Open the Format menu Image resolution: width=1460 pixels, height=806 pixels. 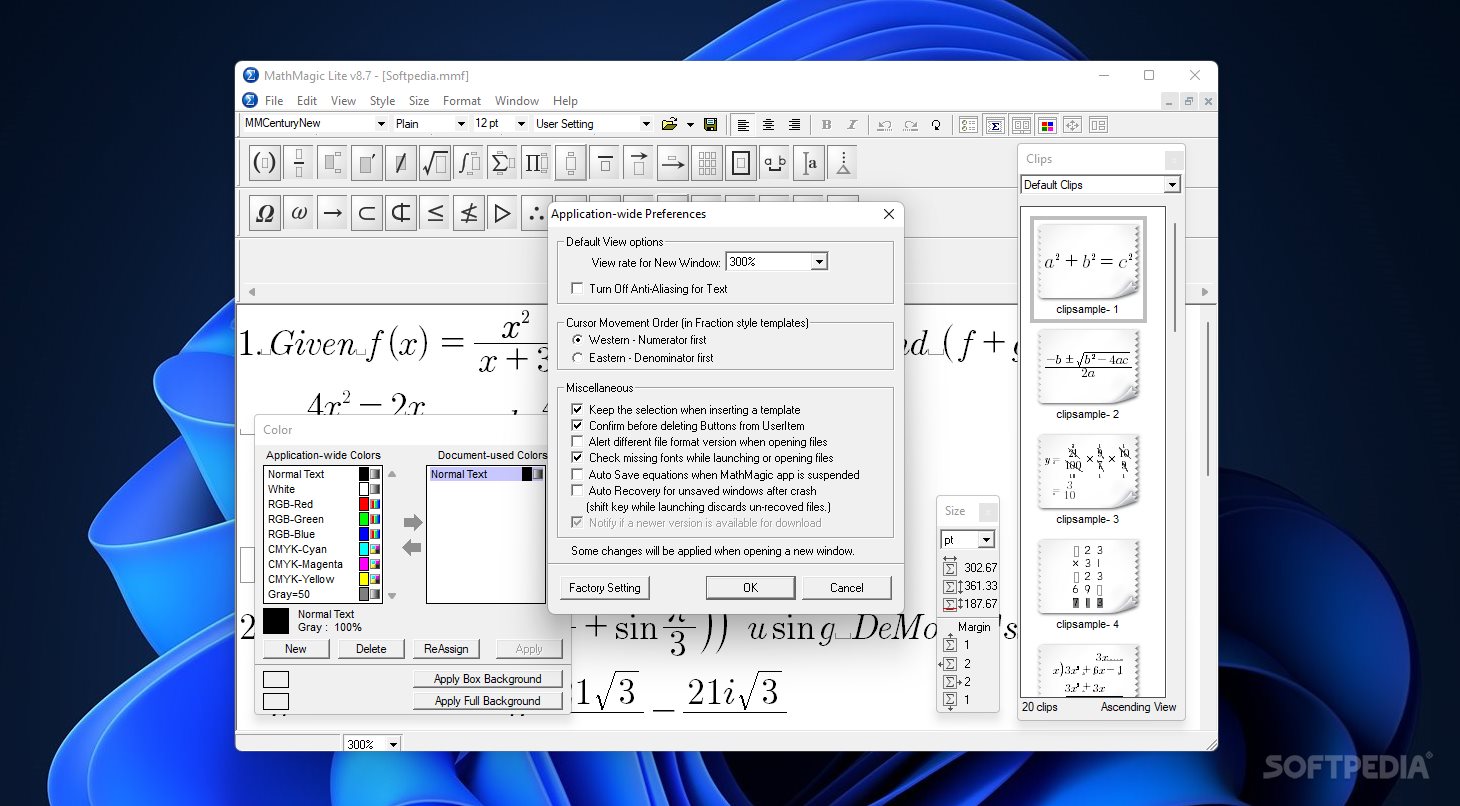point(462,100)
